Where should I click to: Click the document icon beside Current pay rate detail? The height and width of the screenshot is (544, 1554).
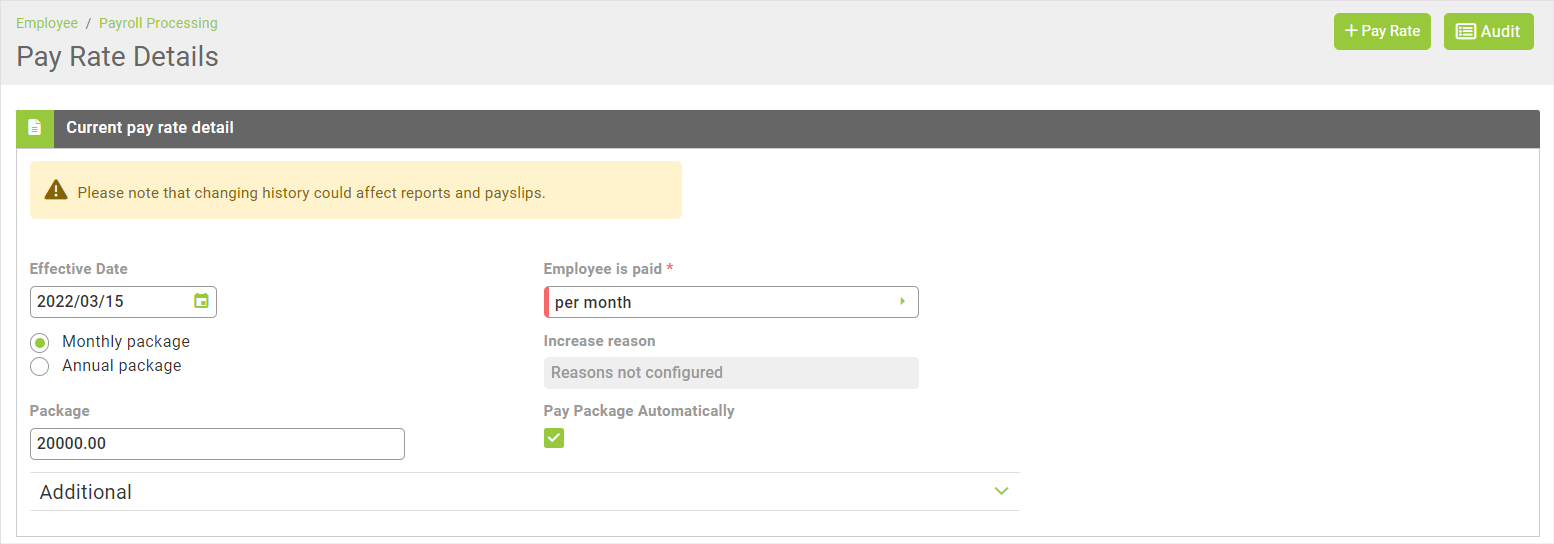pos(35,128)
